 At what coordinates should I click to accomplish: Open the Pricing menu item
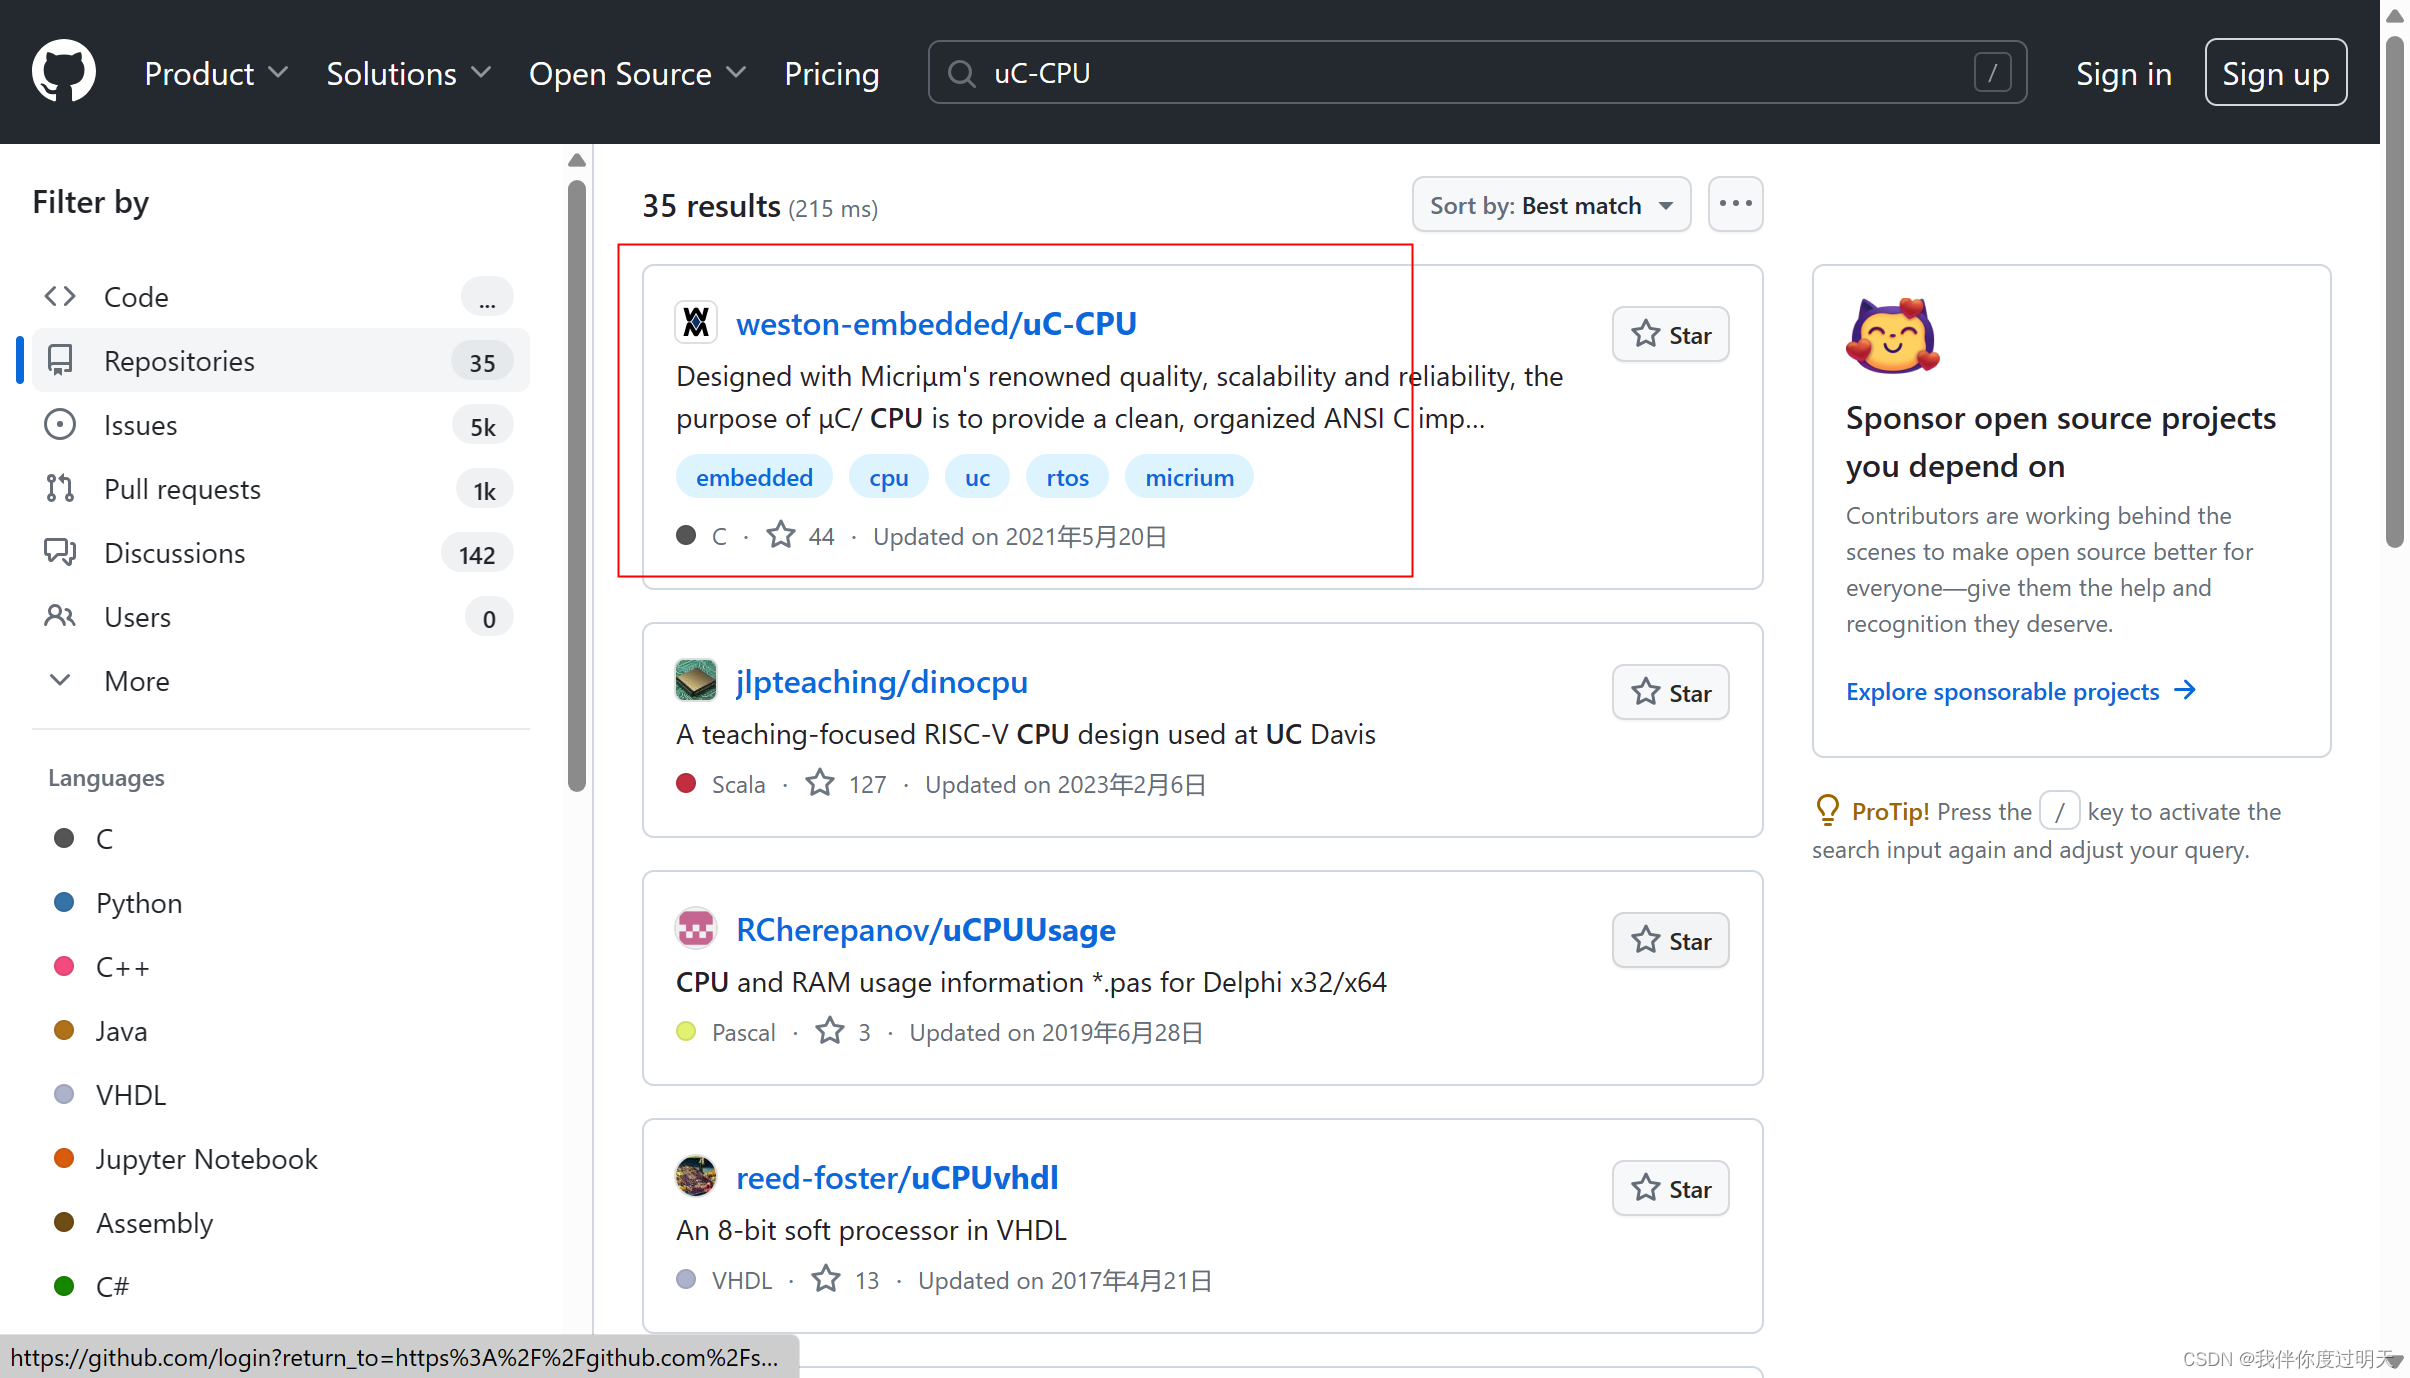(831, 73)
